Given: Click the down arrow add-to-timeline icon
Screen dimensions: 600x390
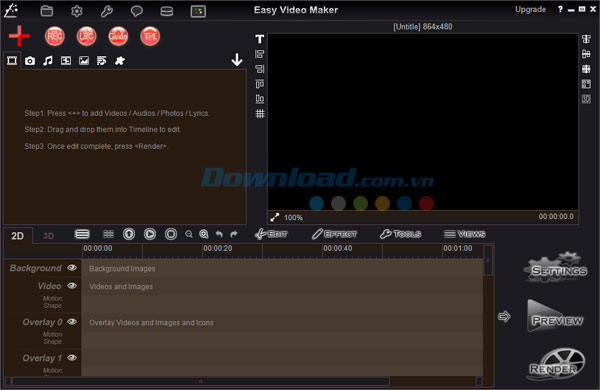Looking at the screenshot, I should point(237,60).
